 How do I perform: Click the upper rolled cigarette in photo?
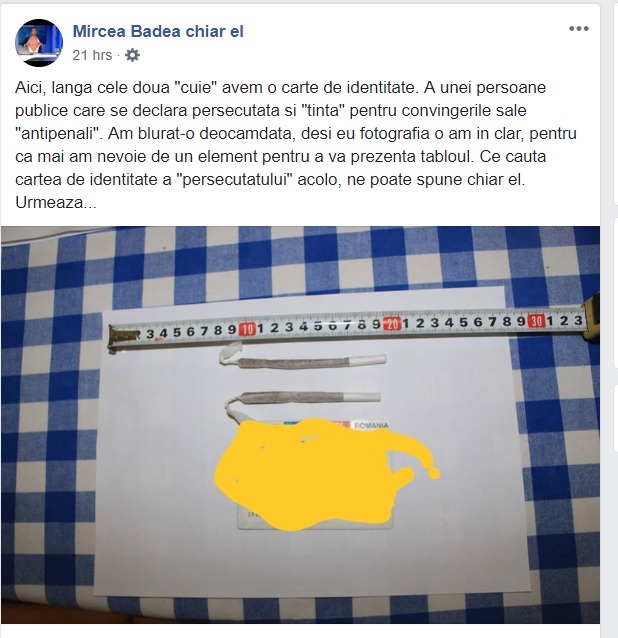tap(303, 359)
